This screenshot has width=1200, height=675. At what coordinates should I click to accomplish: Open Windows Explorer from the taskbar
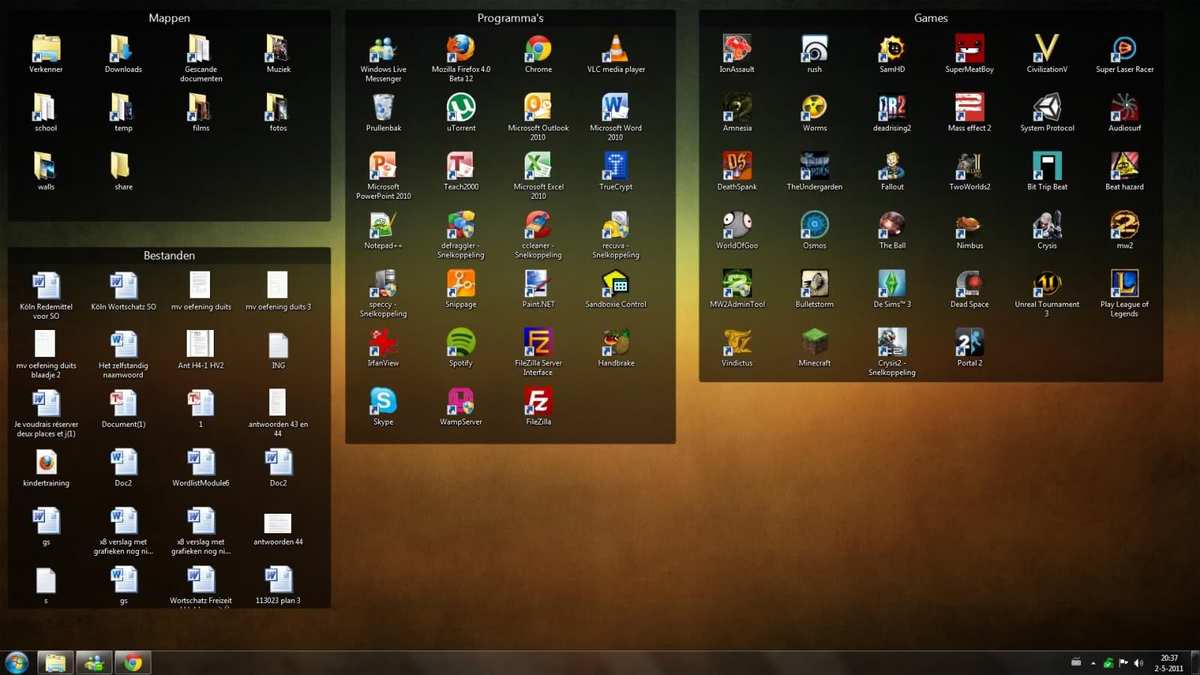coord(55,662)
